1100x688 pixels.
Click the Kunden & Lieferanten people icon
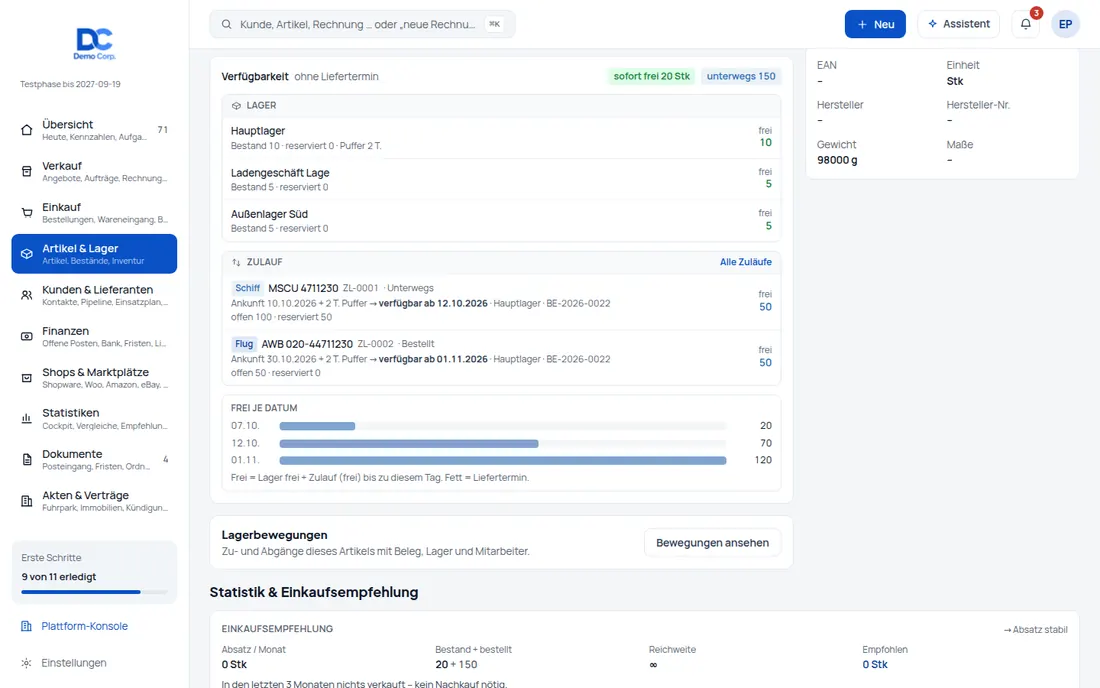coord(27,295)
